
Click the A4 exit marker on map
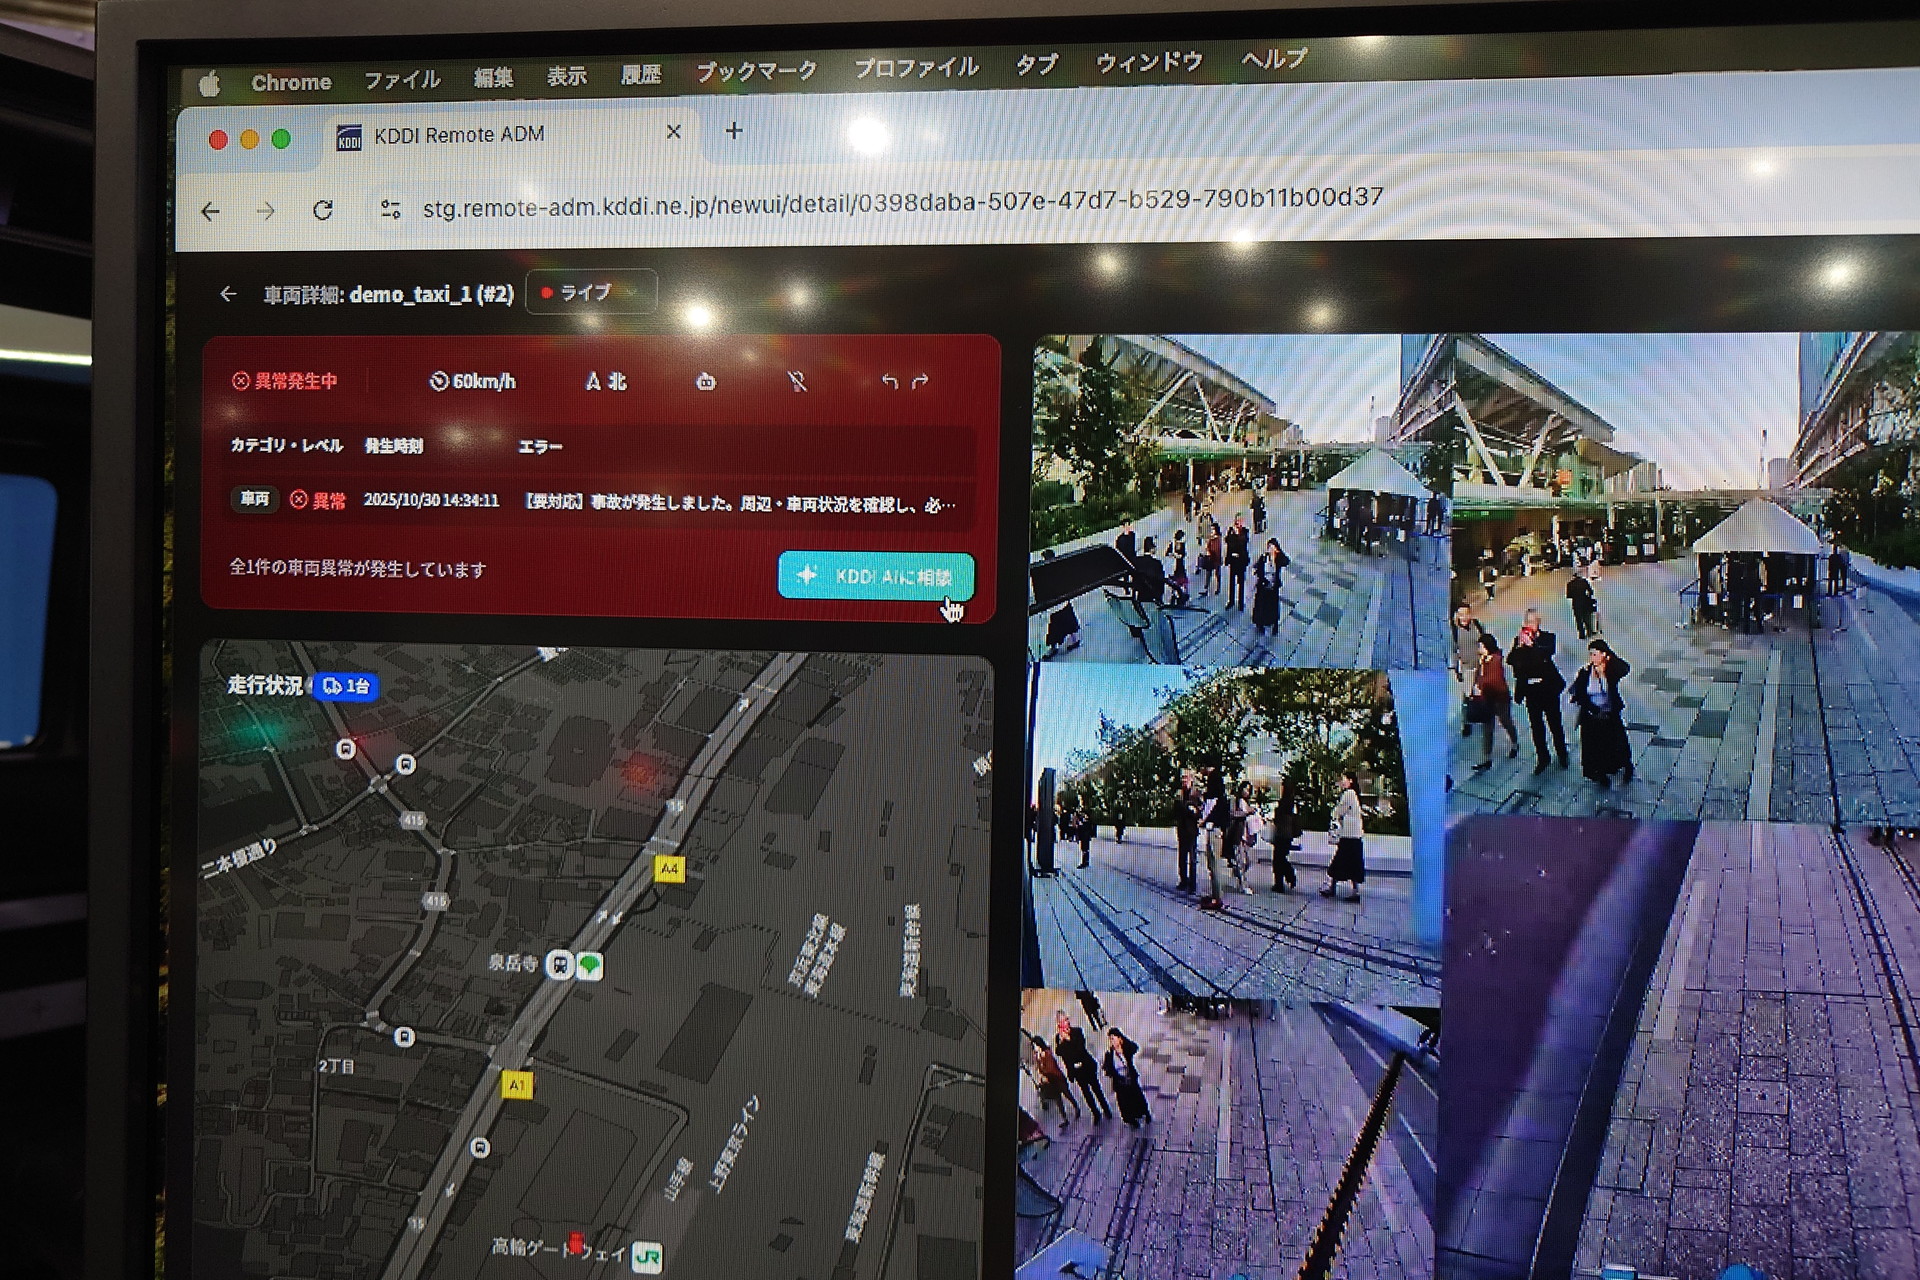click(x=669, y=869)
